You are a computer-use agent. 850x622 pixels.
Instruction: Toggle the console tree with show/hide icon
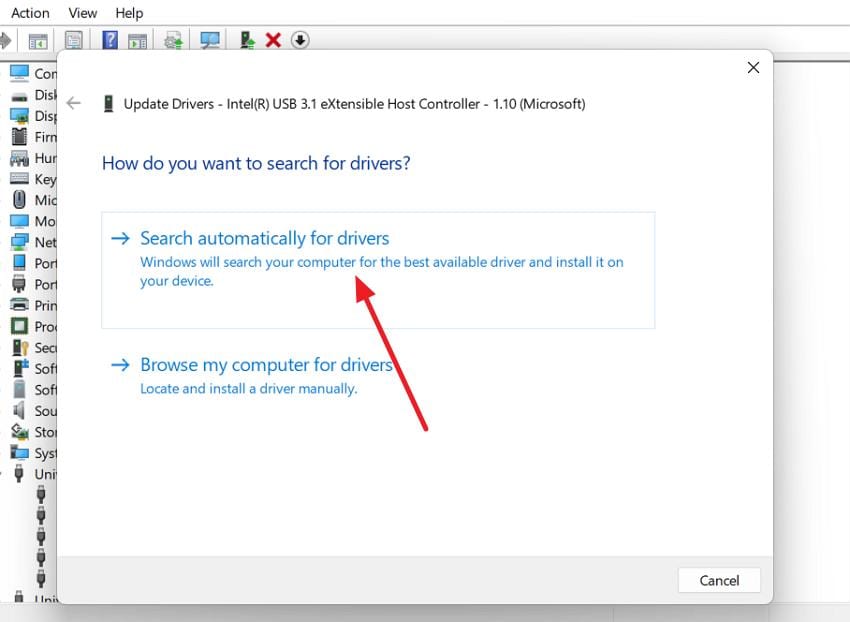36,40
